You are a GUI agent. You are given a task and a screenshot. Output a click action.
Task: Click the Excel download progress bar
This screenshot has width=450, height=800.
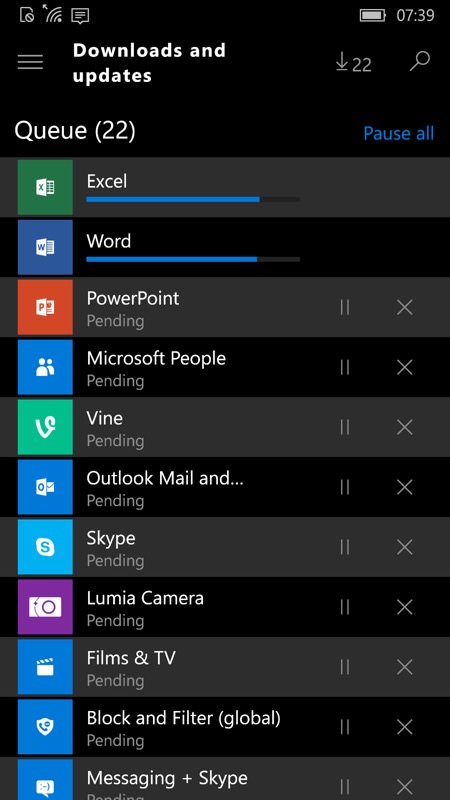click(x=193, y=199)
